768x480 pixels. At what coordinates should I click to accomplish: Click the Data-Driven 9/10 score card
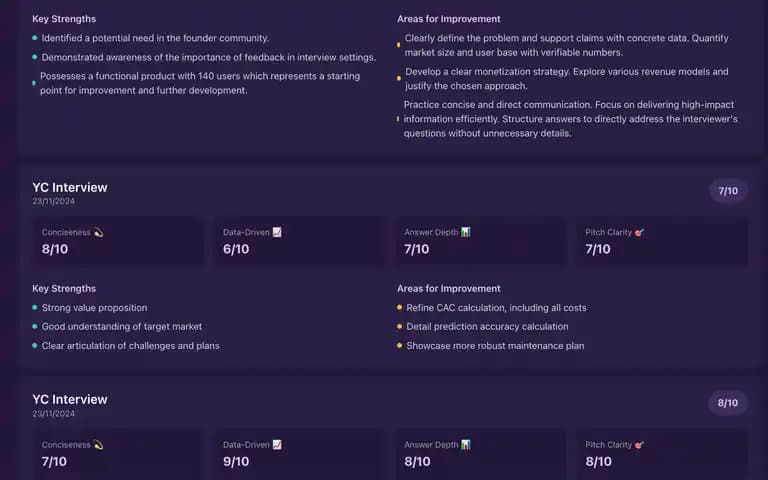tap(299, 455)
